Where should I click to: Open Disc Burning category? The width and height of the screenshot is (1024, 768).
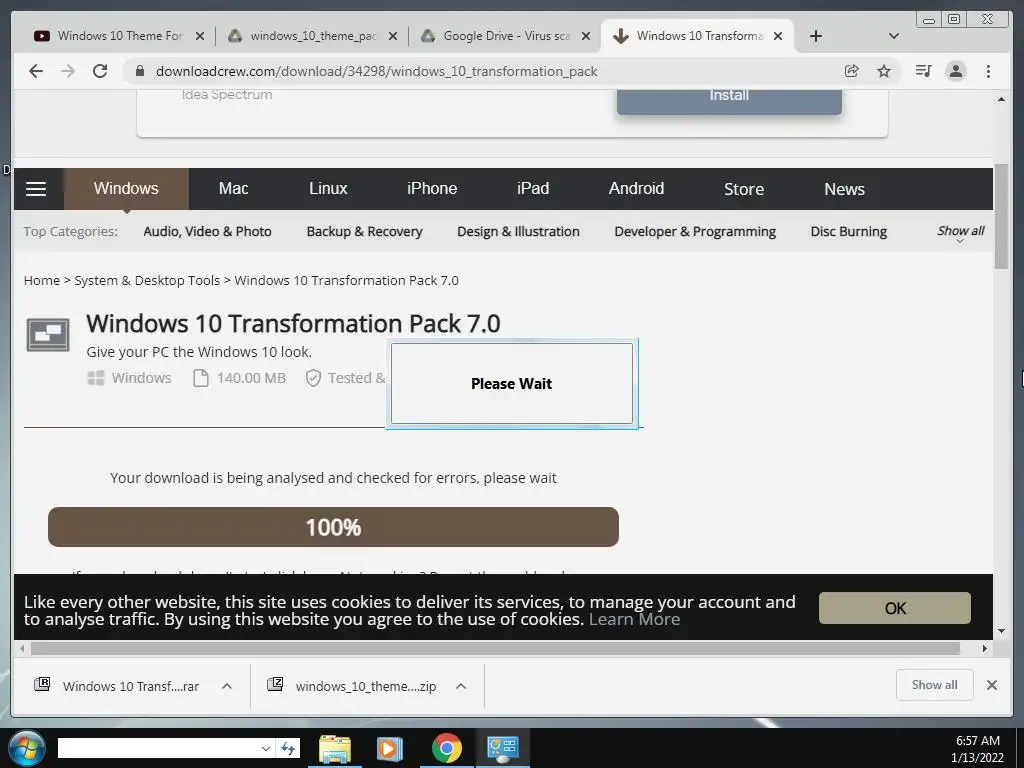coord(848,231)
